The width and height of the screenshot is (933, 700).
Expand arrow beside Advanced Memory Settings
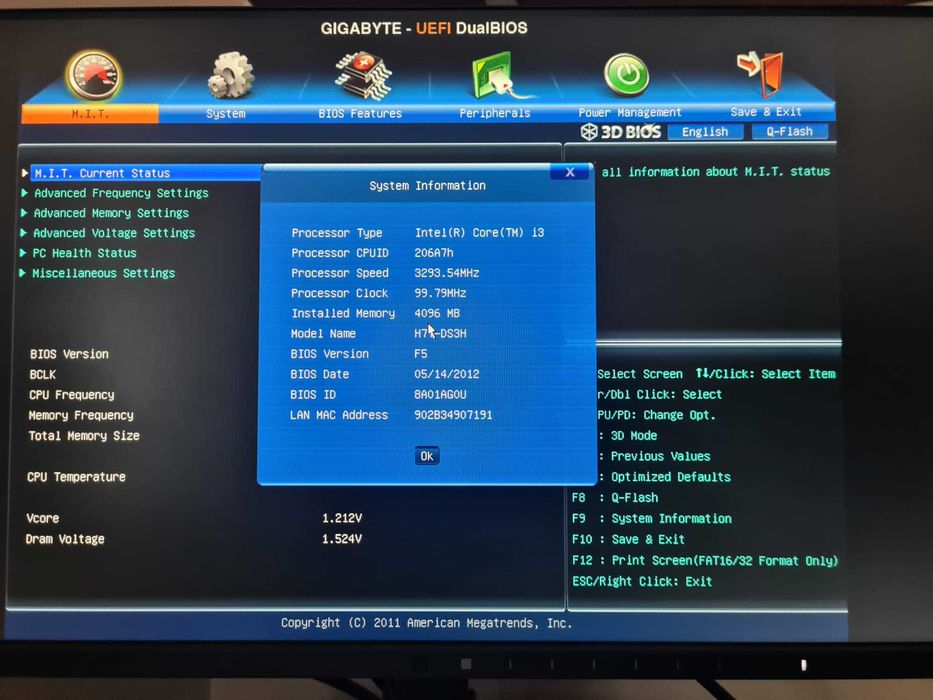pyautogui.click(x=24, y=213)
